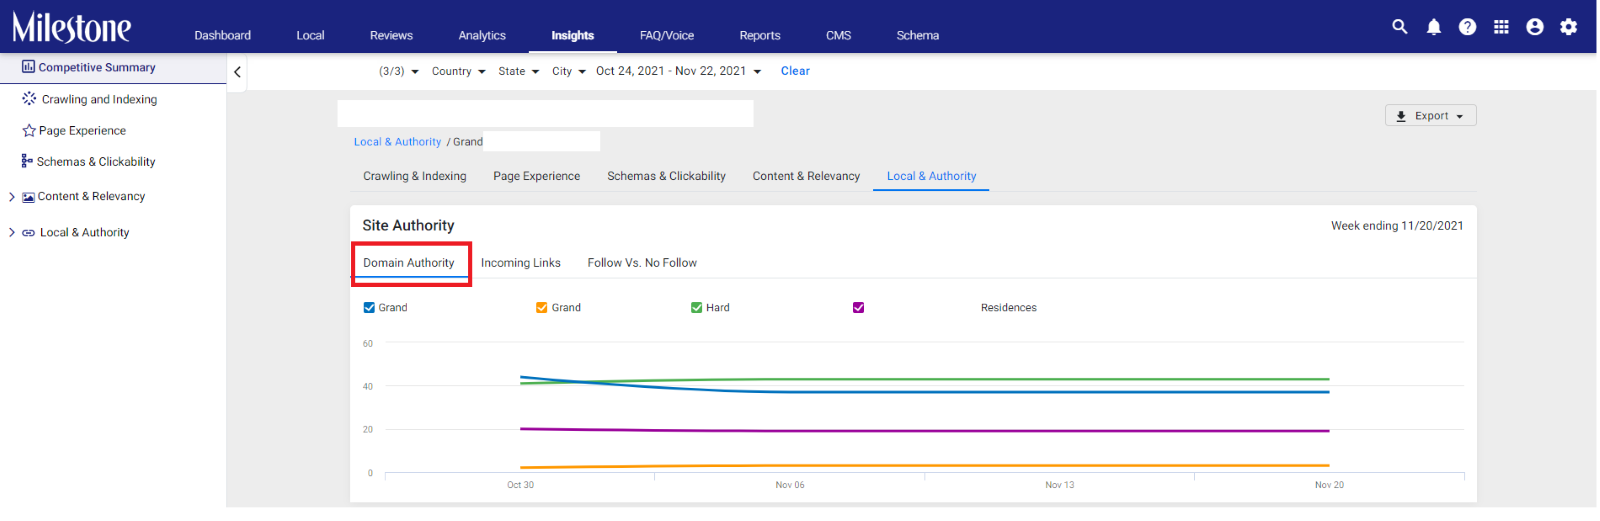Toggle the purple Residences legend swatch

pyautogui.click(x=858, y=308)
